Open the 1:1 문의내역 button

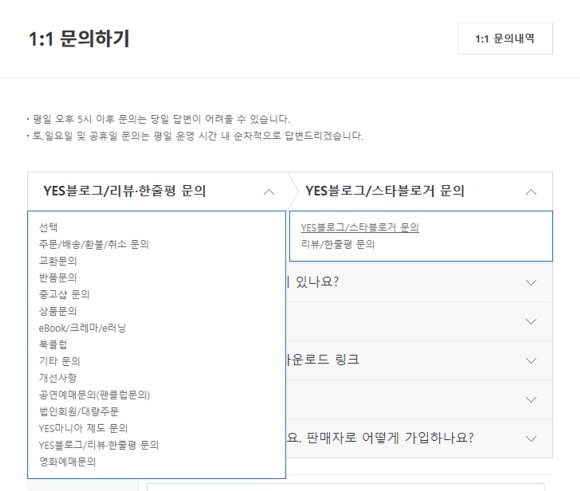coord(505,38)
